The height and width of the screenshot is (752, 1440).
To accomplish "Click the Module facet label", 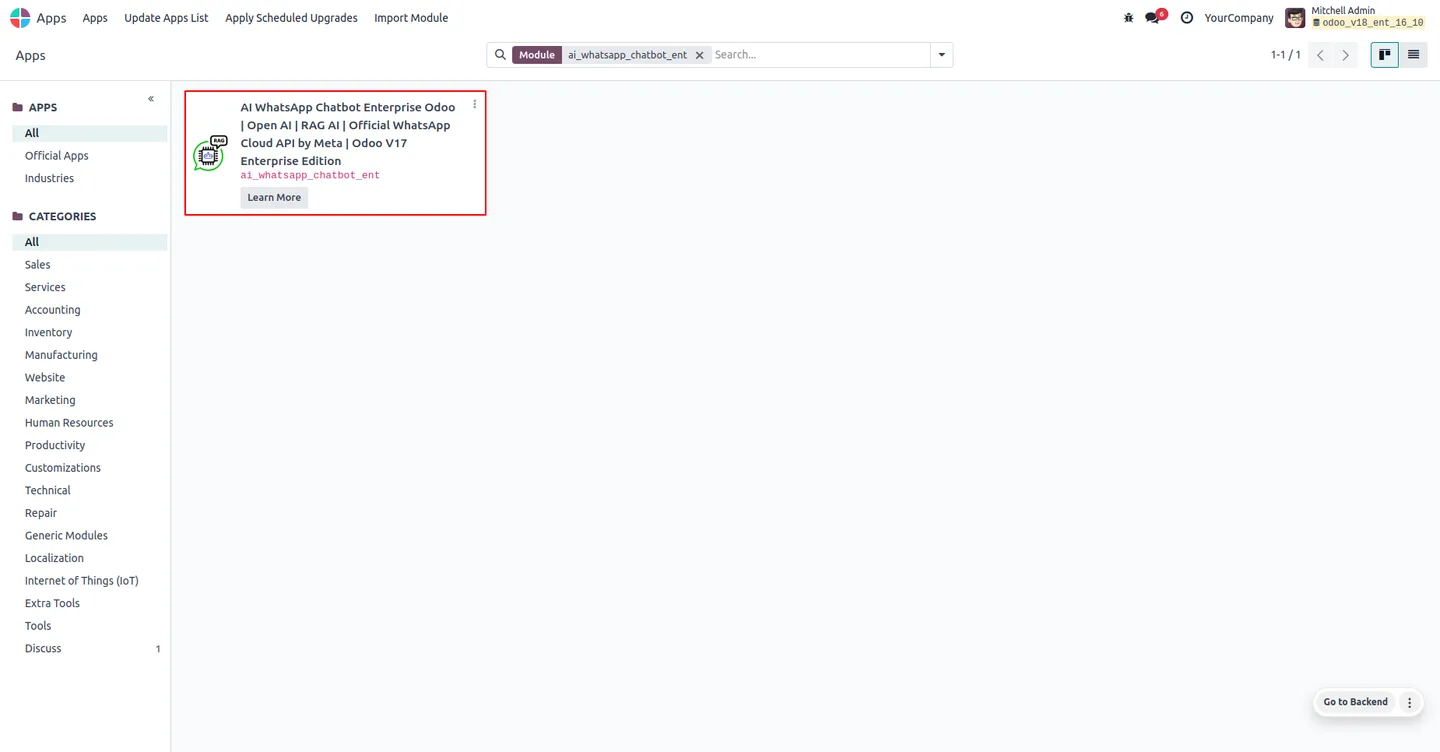I will 537,55.
